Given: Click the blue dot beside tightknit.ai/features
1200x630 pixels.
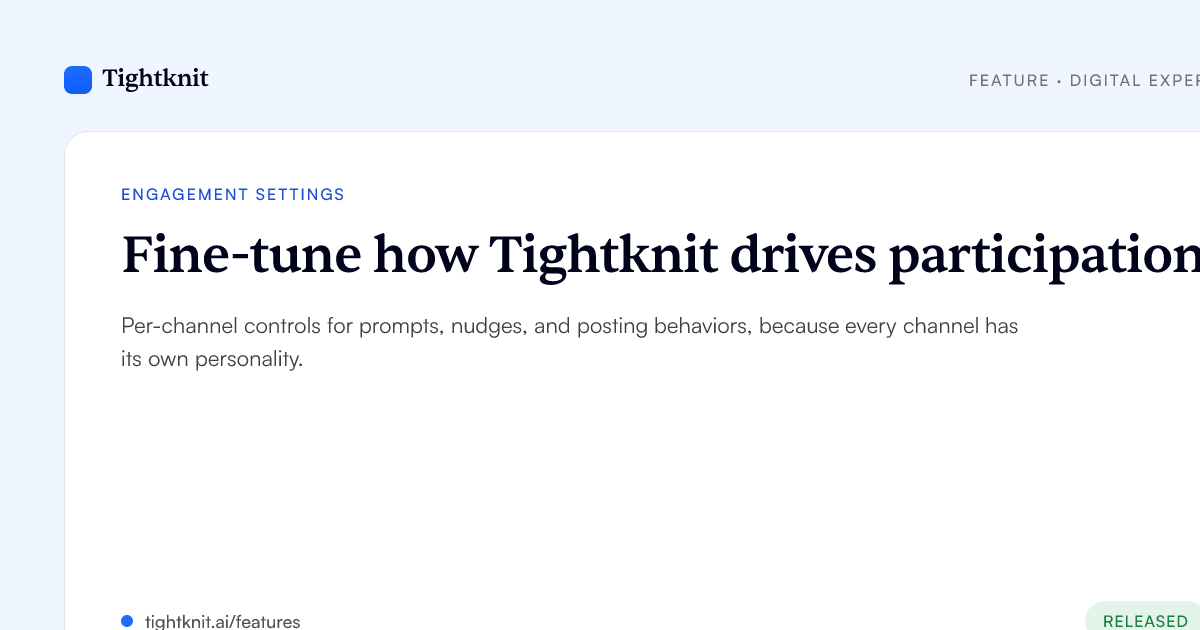Looking at the screenshot, I should click(127, 621).
